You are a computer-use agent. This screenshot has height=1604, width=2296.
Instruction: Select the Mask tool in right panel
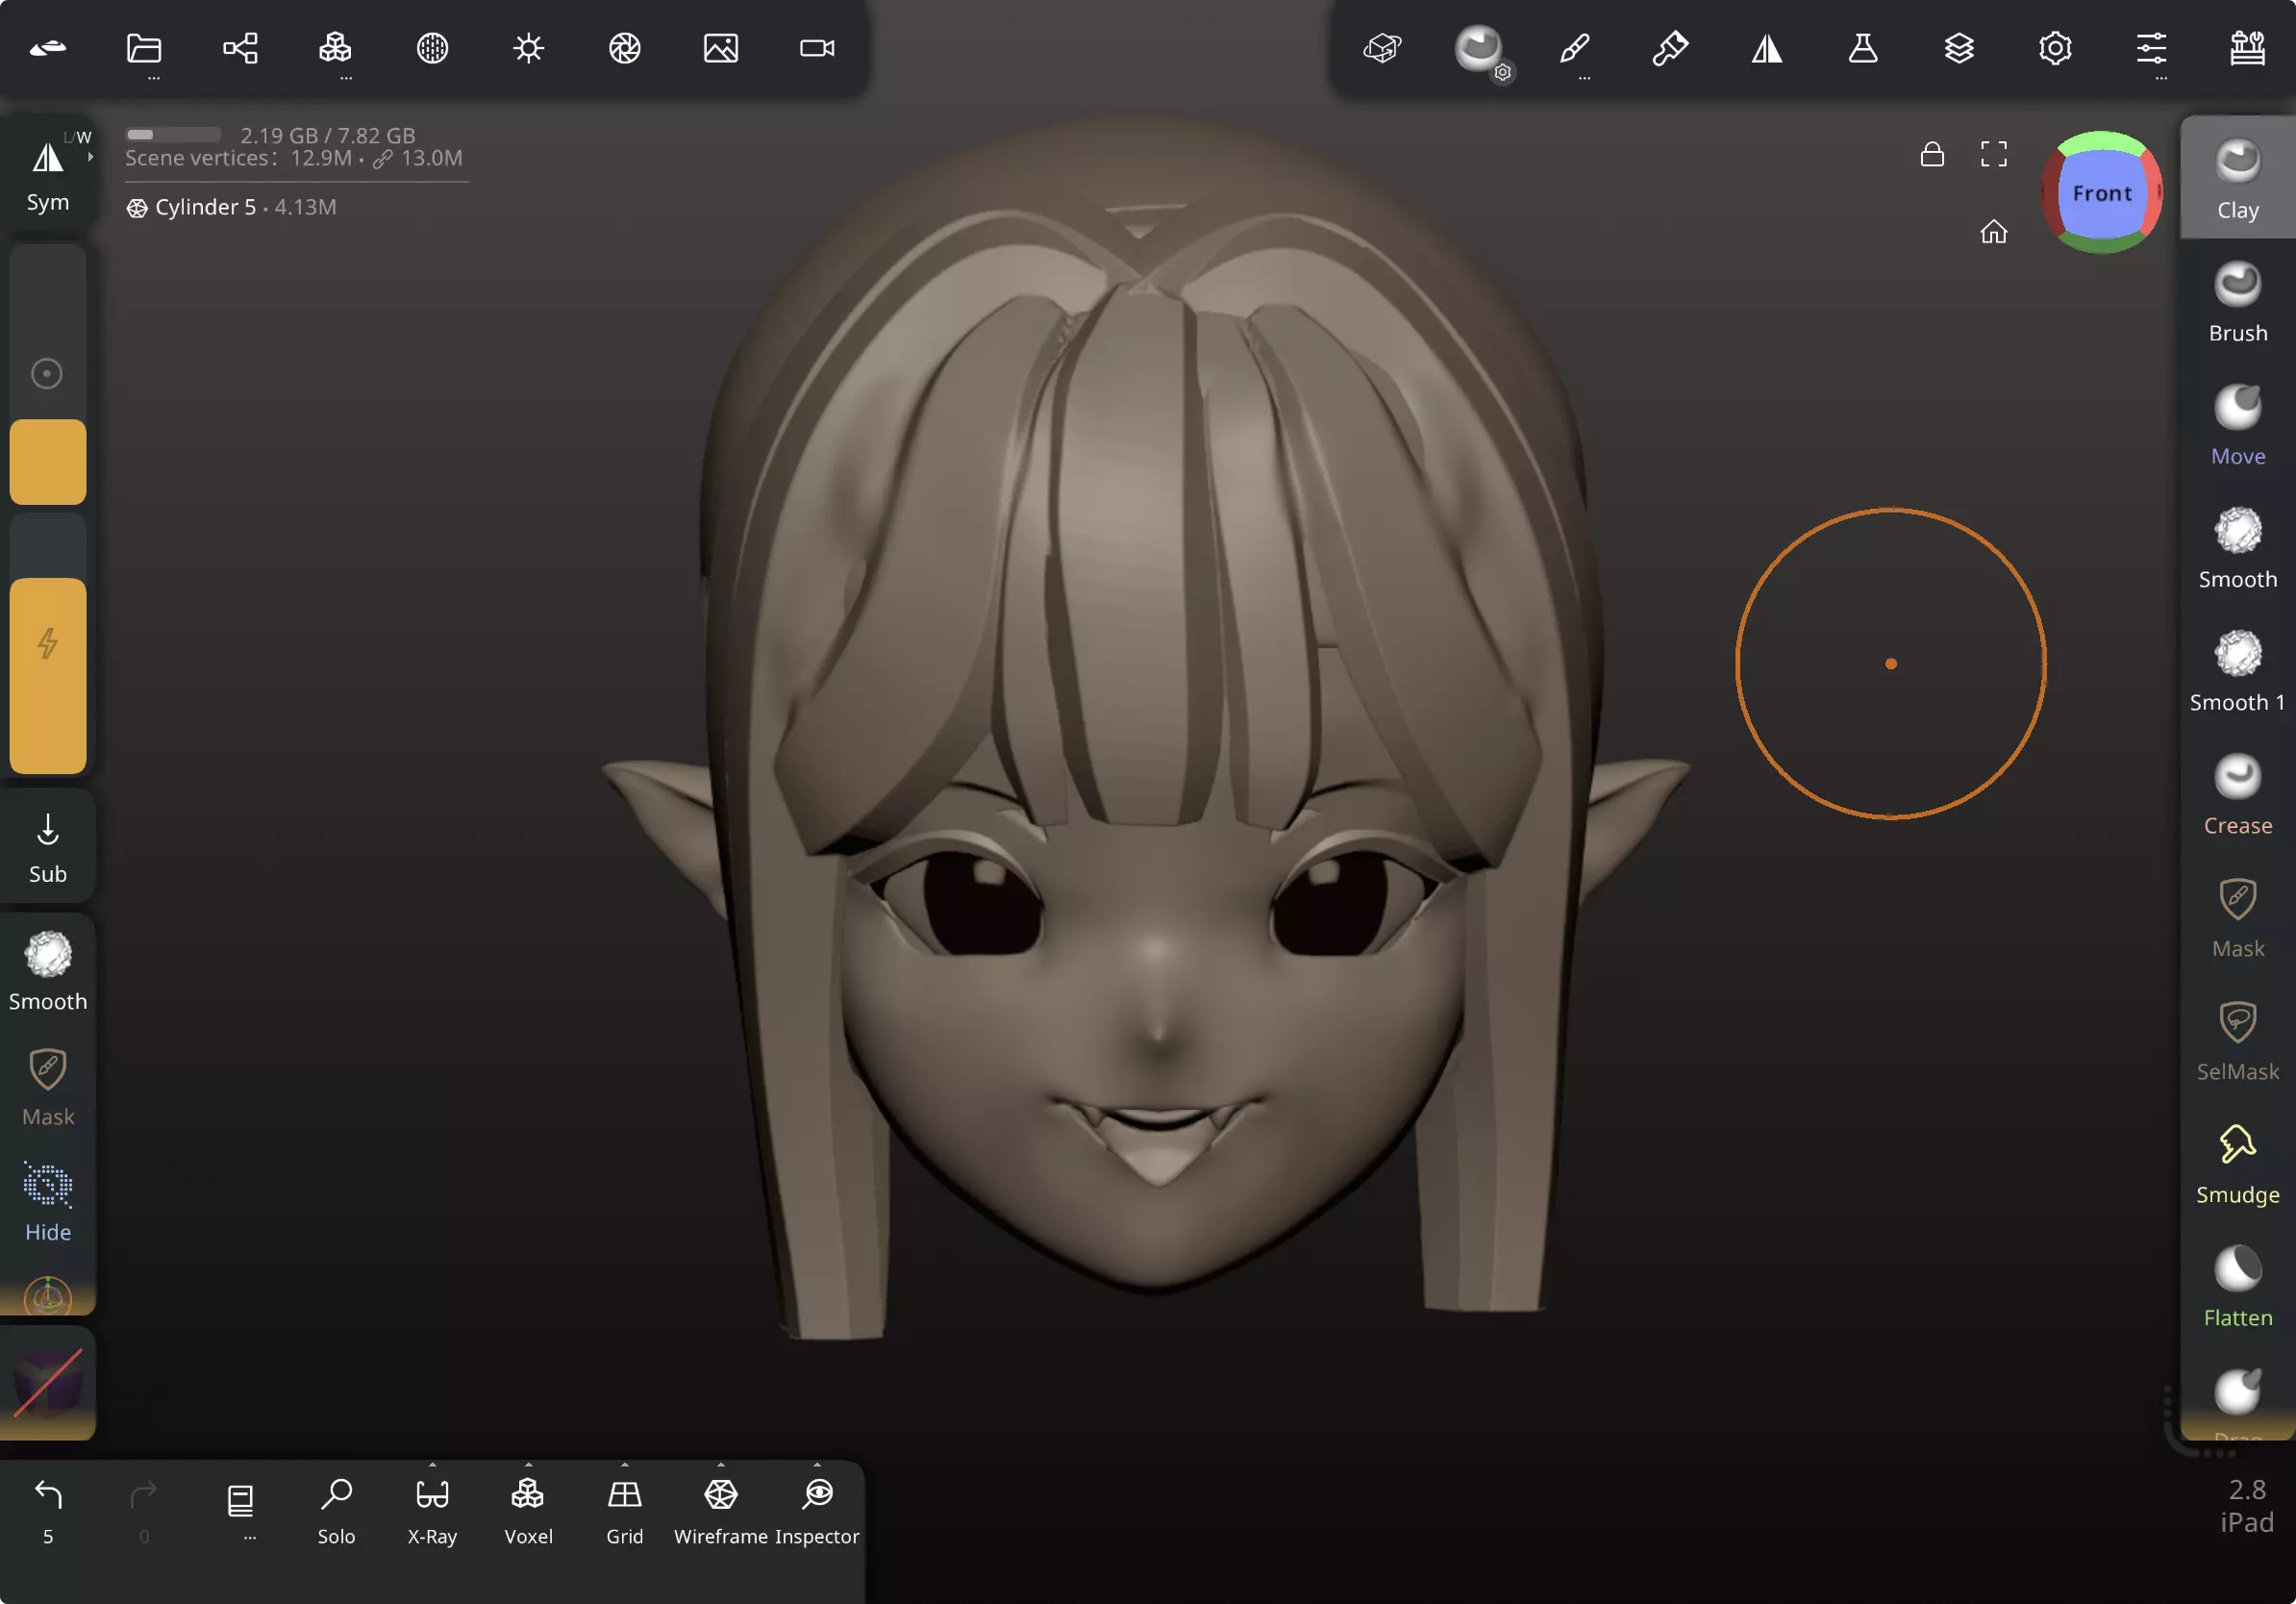point(2237,917)
